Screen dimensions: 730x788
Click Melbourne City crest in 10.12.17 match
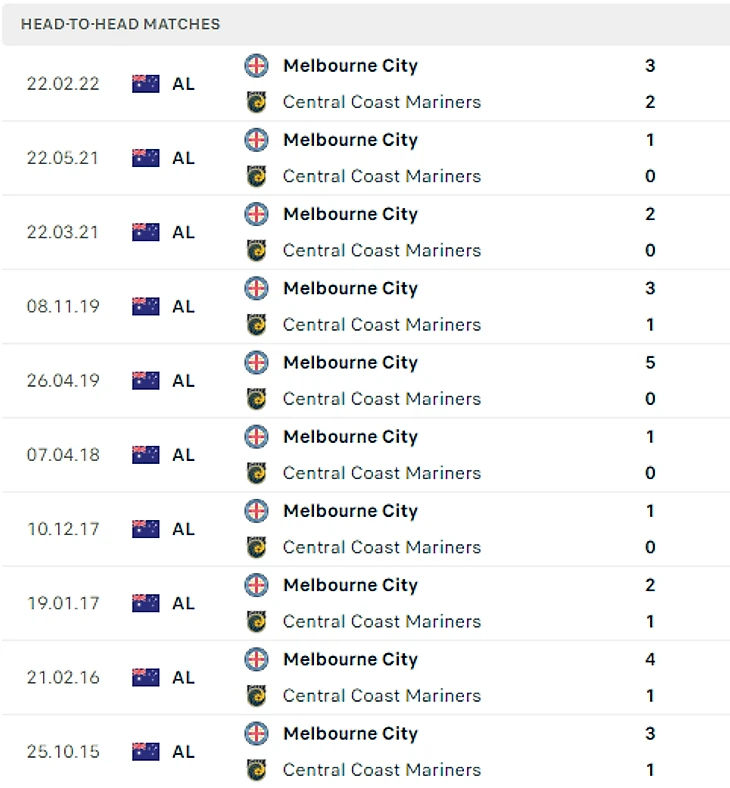point(257,511)
